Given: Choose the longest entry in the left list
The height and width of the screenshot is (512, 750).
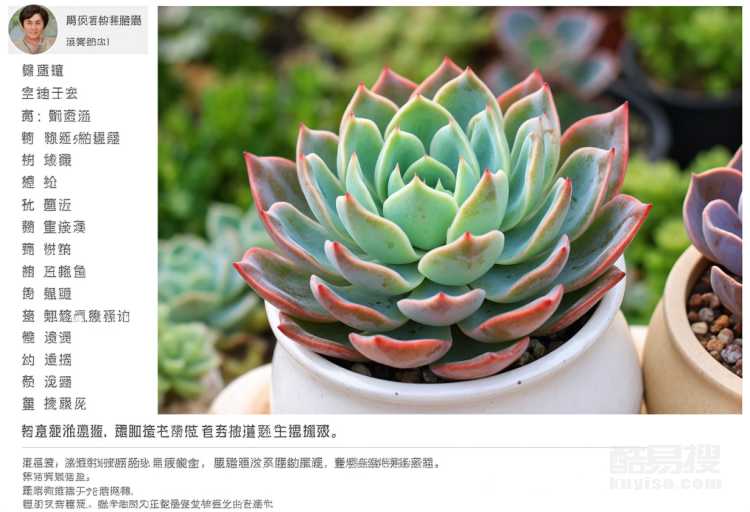Looking at the screenshot, I should 76,316.
